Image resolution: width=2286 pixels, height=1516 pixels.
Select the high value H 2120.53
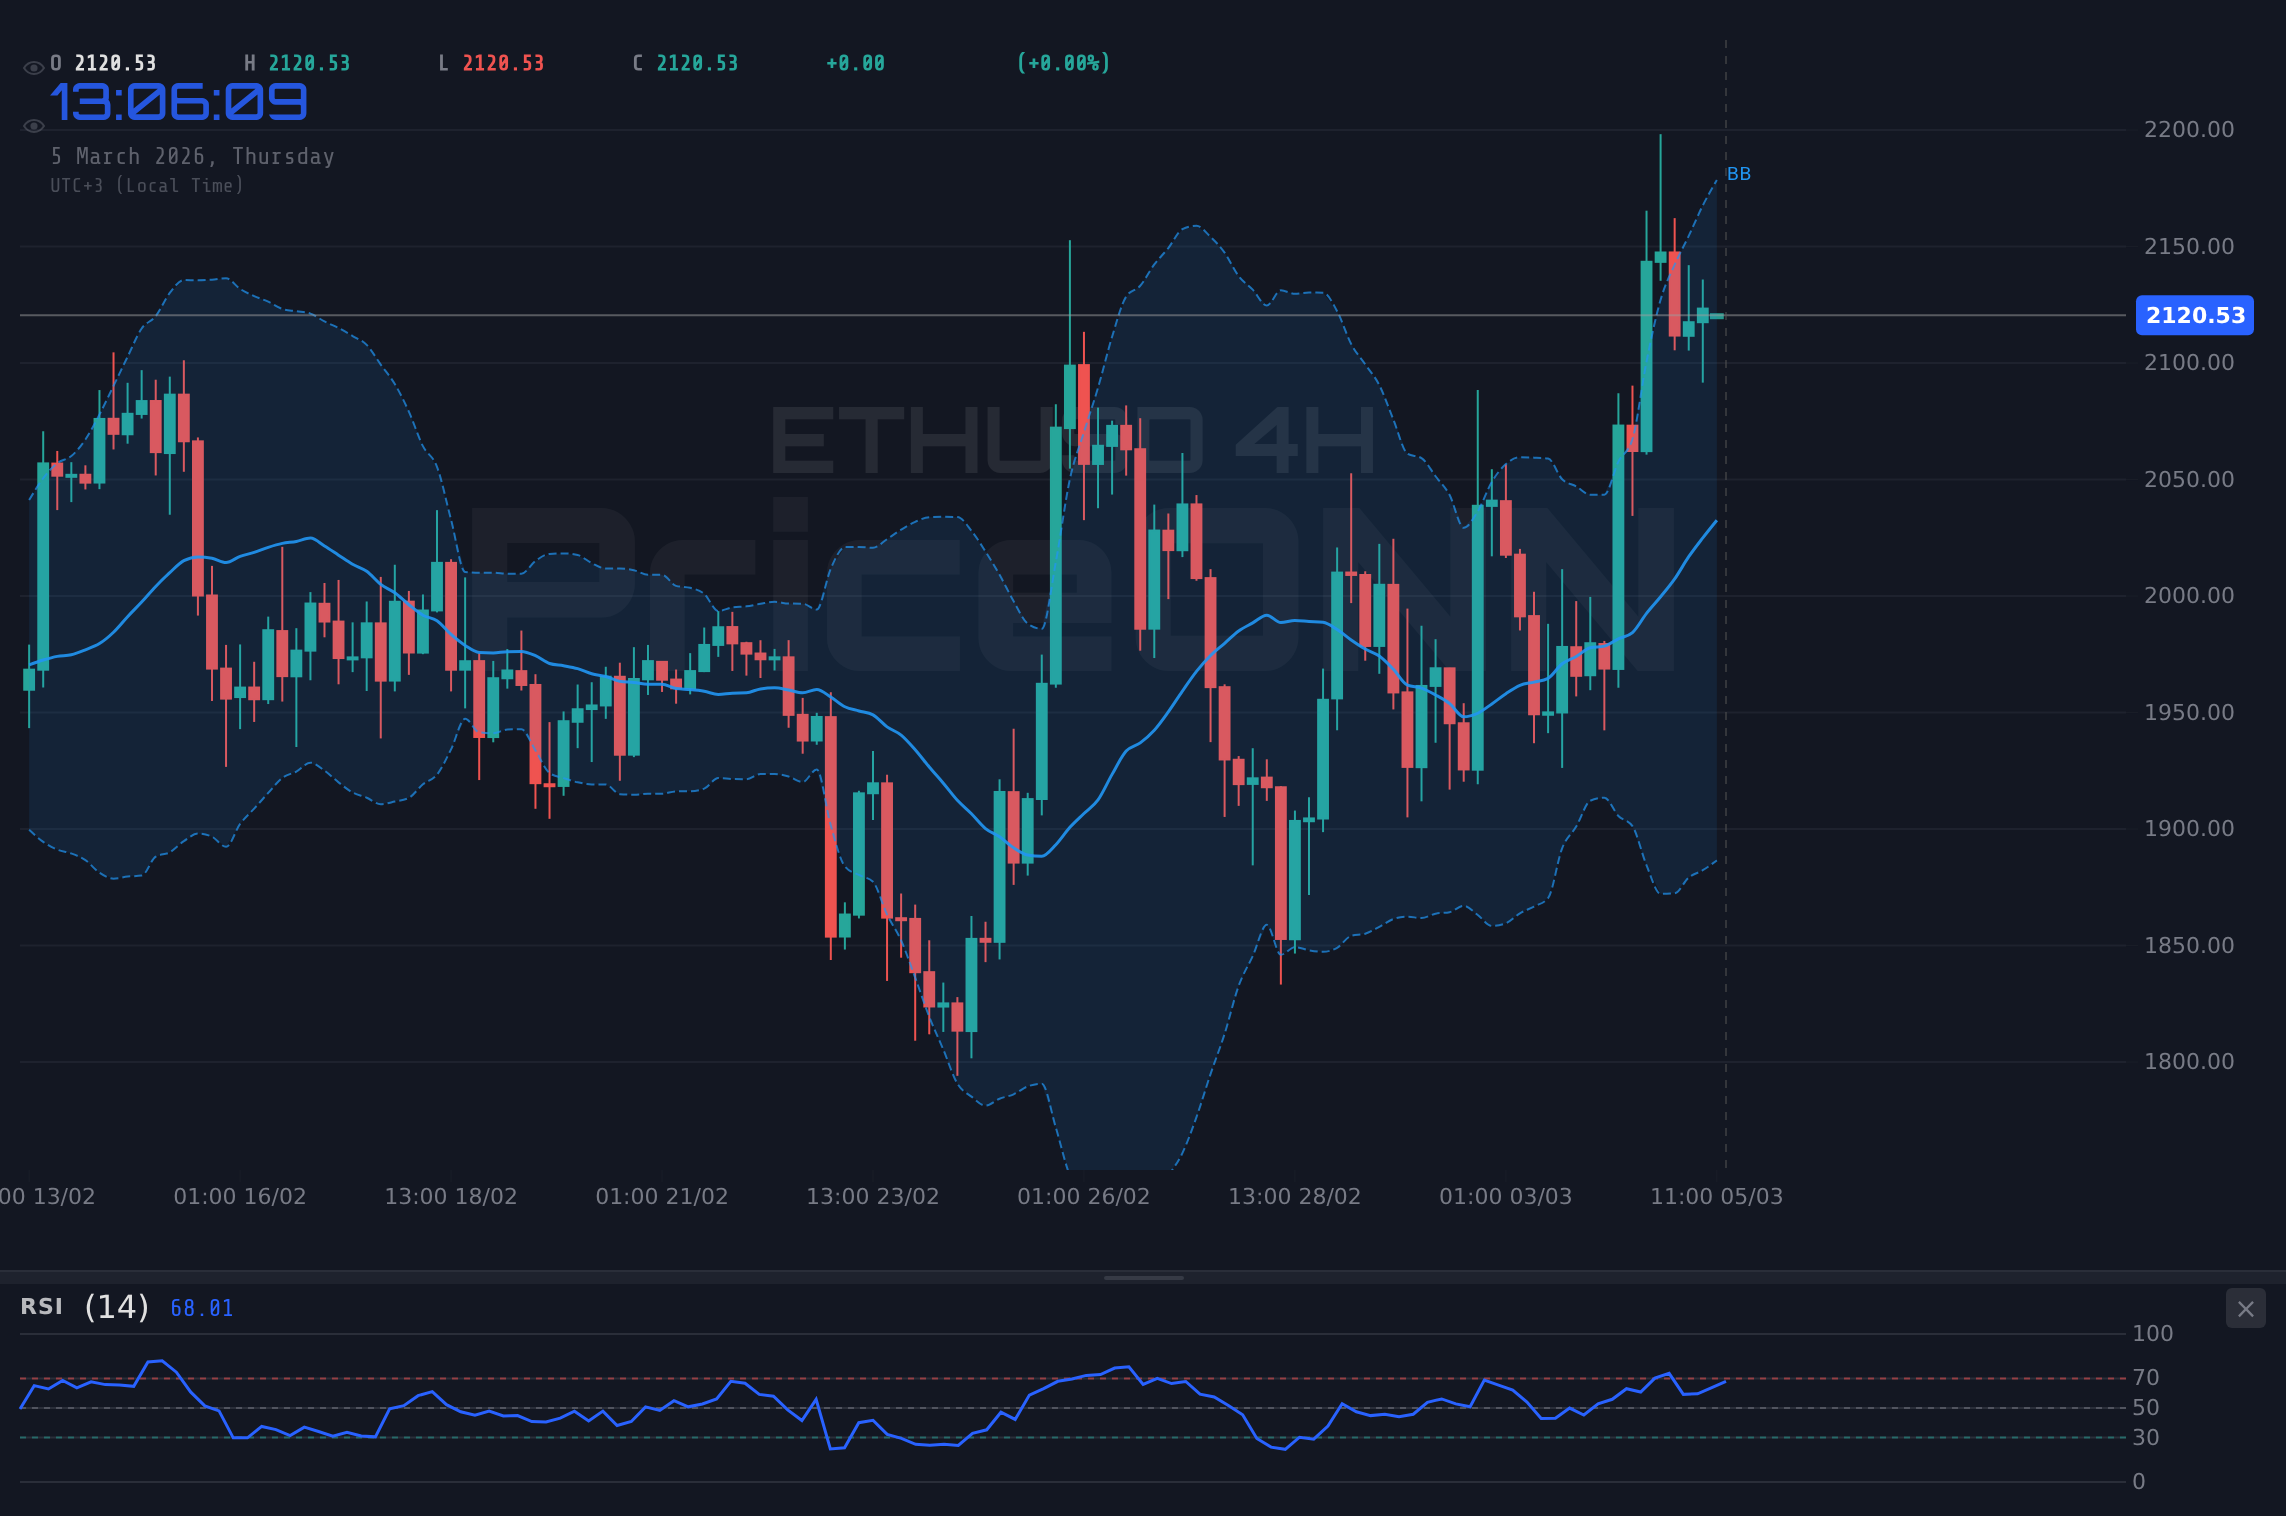click(x=298, y=62)
